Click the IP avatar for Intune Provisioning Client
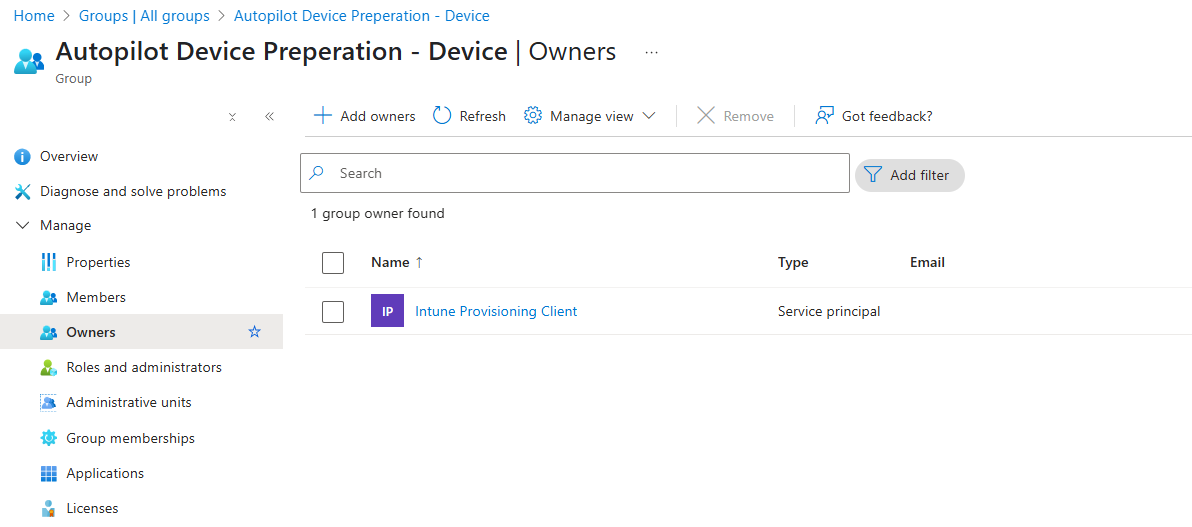This screenshot has height=527, width=1192. (387, 311)
